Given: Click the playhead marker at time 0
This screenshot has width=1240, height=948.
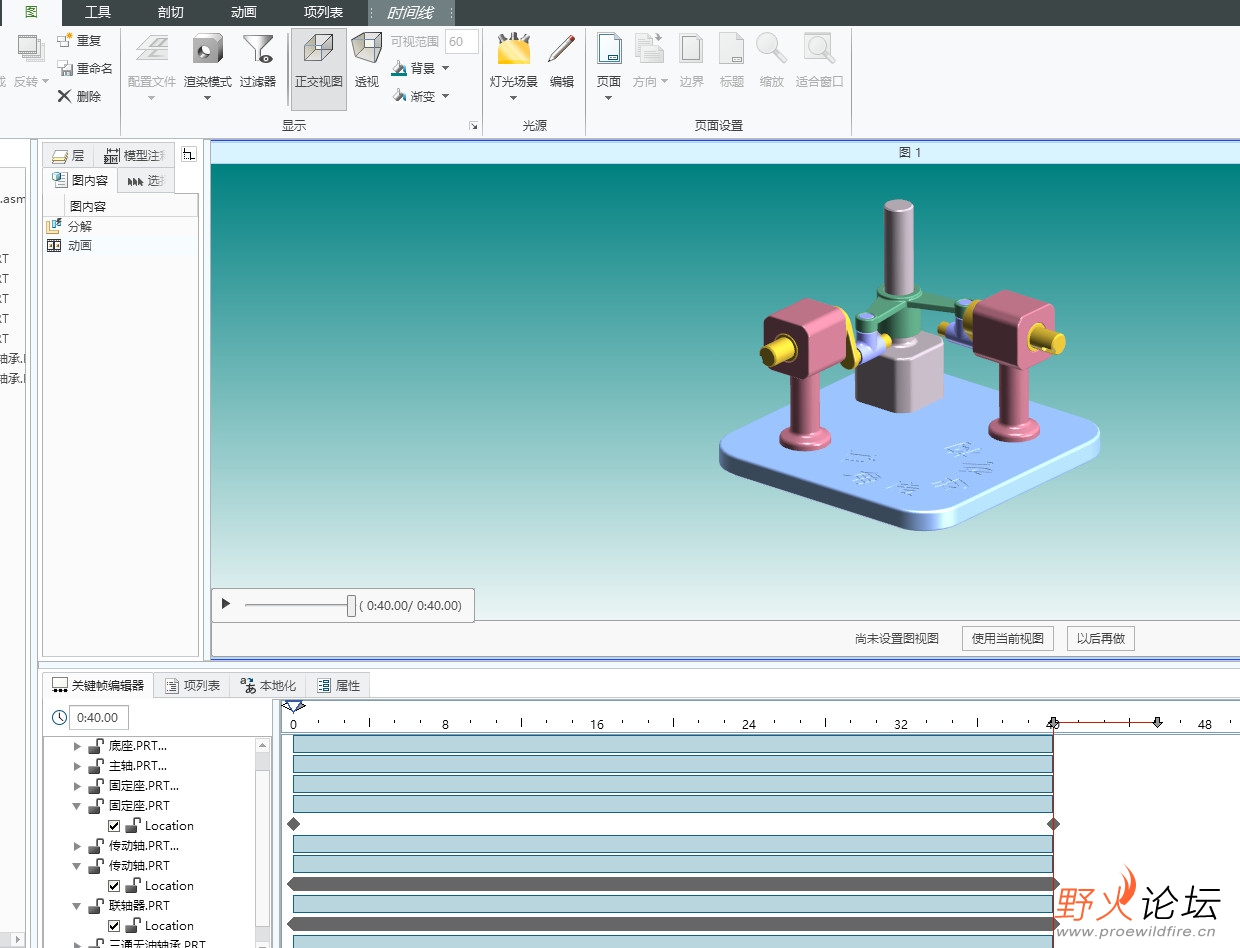Looking at the screenshot, I should tap(293, 707).
